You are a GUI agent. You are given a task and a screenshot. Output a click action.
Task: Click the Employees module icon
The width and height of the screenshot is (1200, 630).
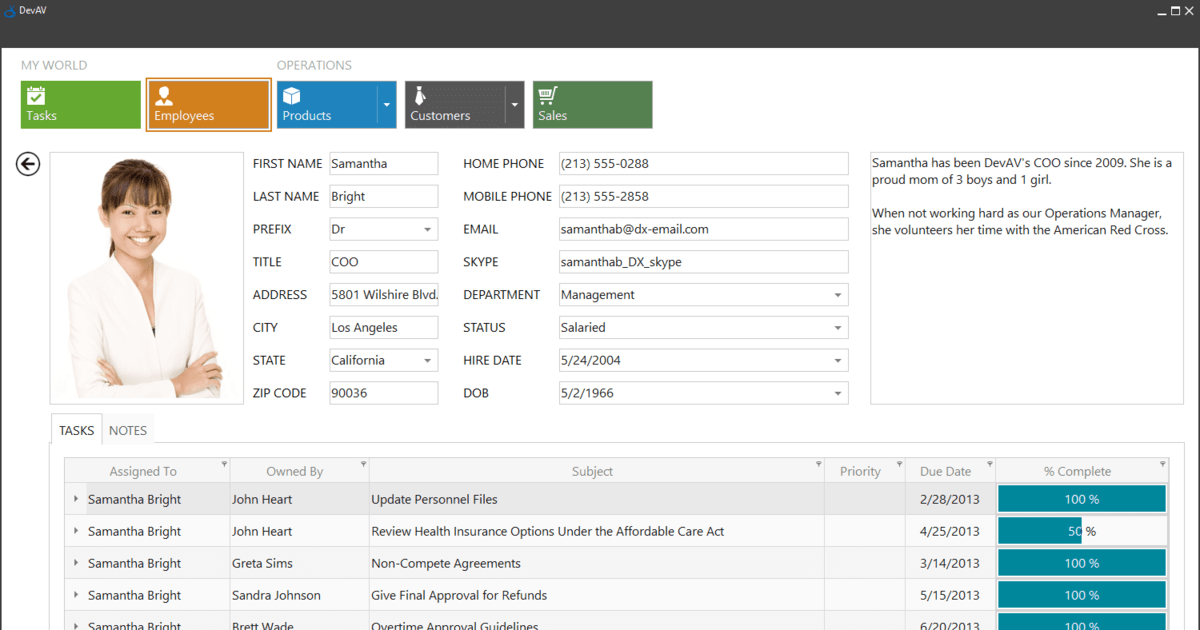click(164, 97)
